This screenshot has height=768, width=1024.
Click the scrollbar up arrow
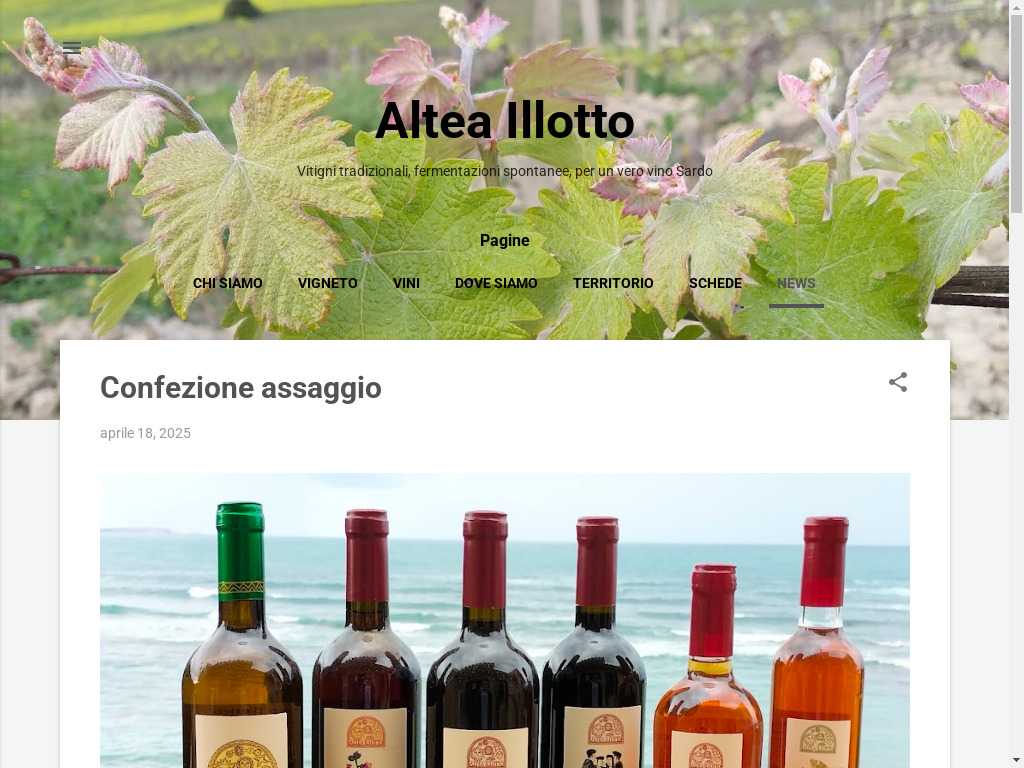[x=1017, y=6]
